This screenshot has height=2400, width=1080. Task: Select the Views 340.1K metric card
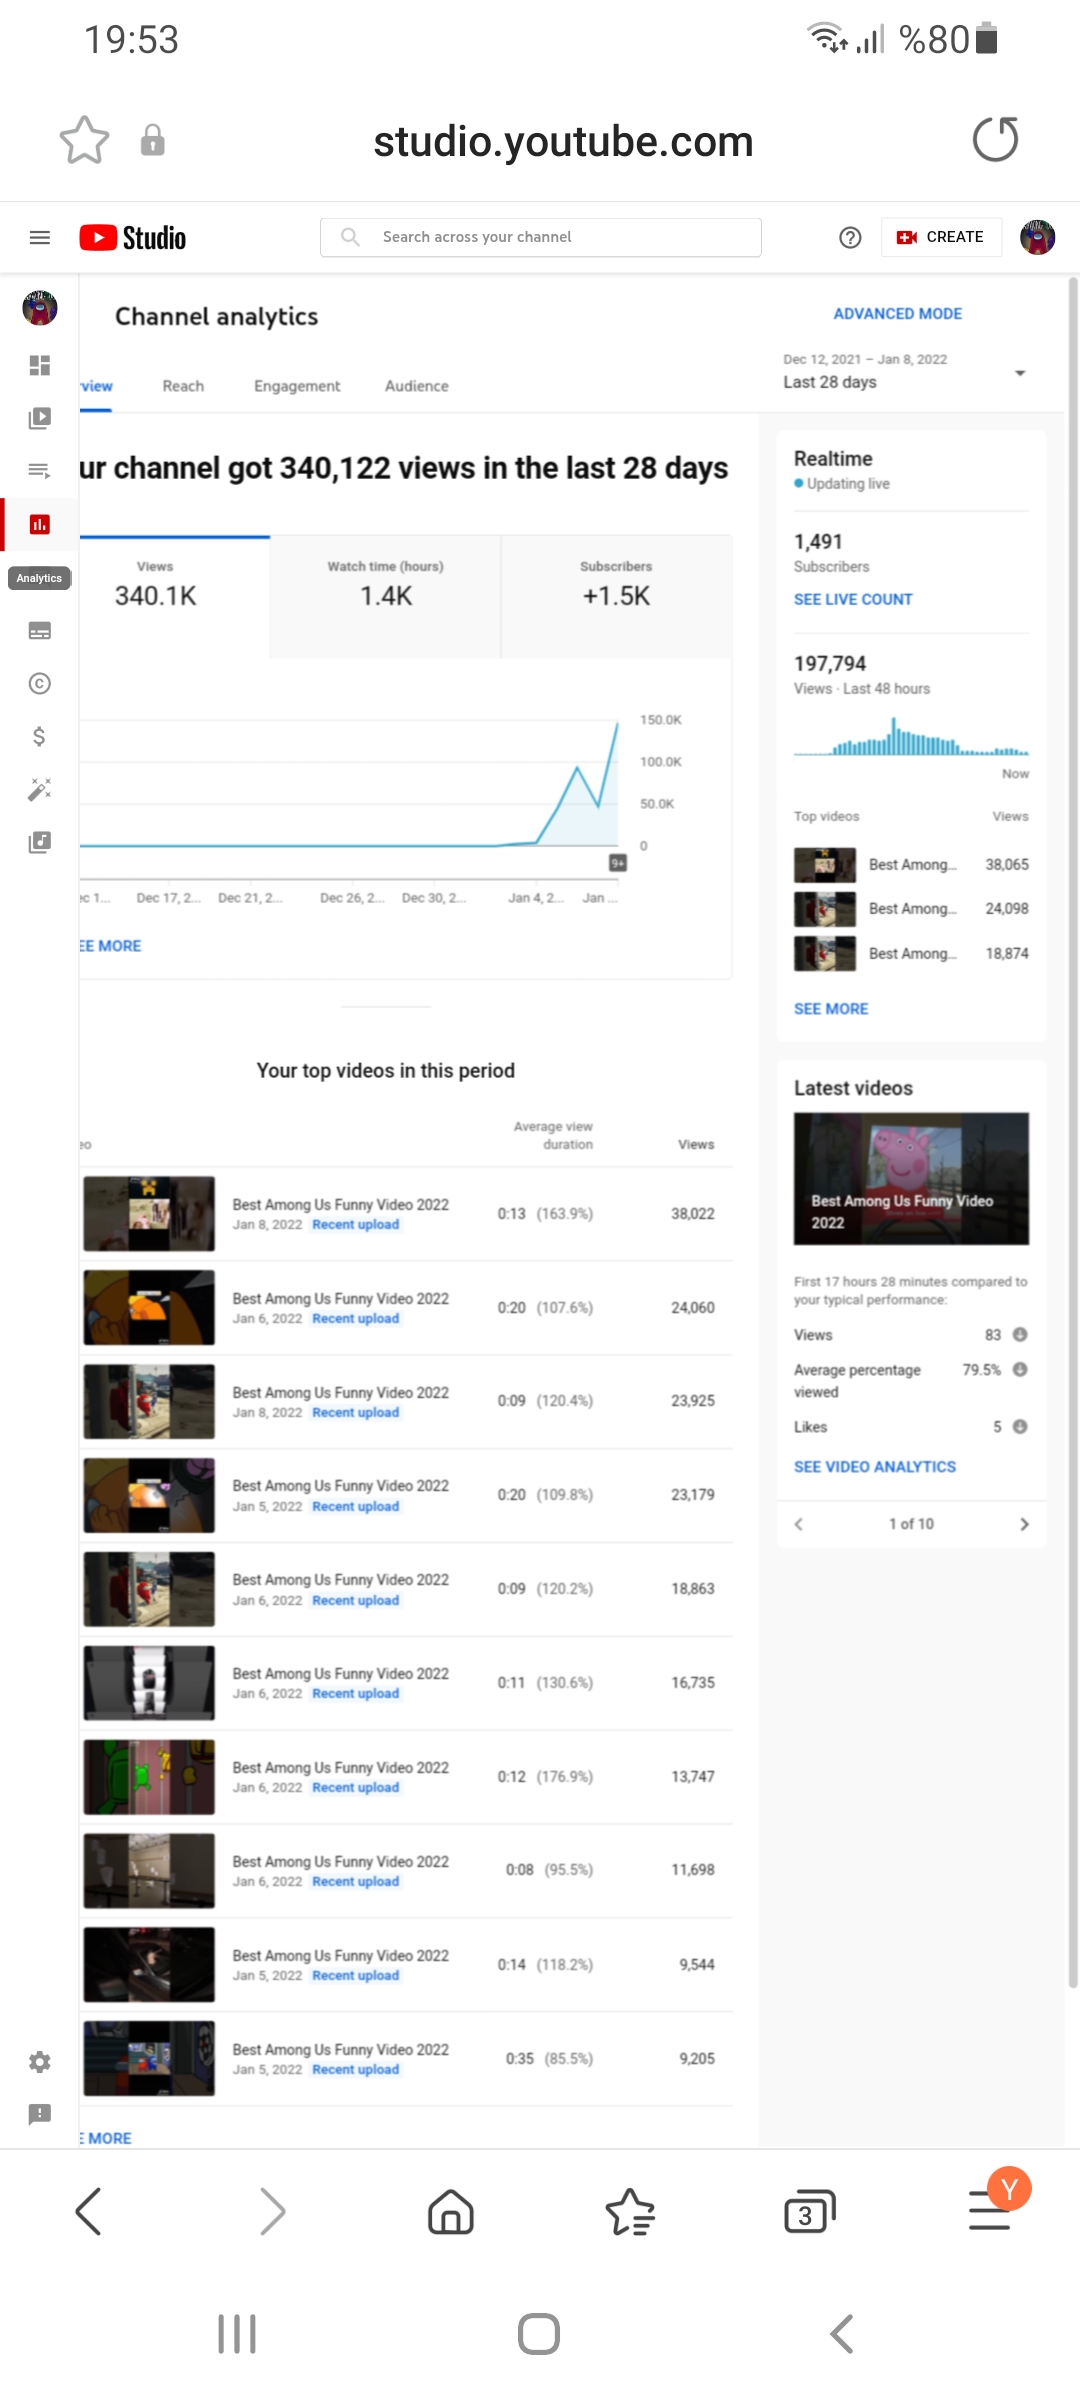point(174,597)
